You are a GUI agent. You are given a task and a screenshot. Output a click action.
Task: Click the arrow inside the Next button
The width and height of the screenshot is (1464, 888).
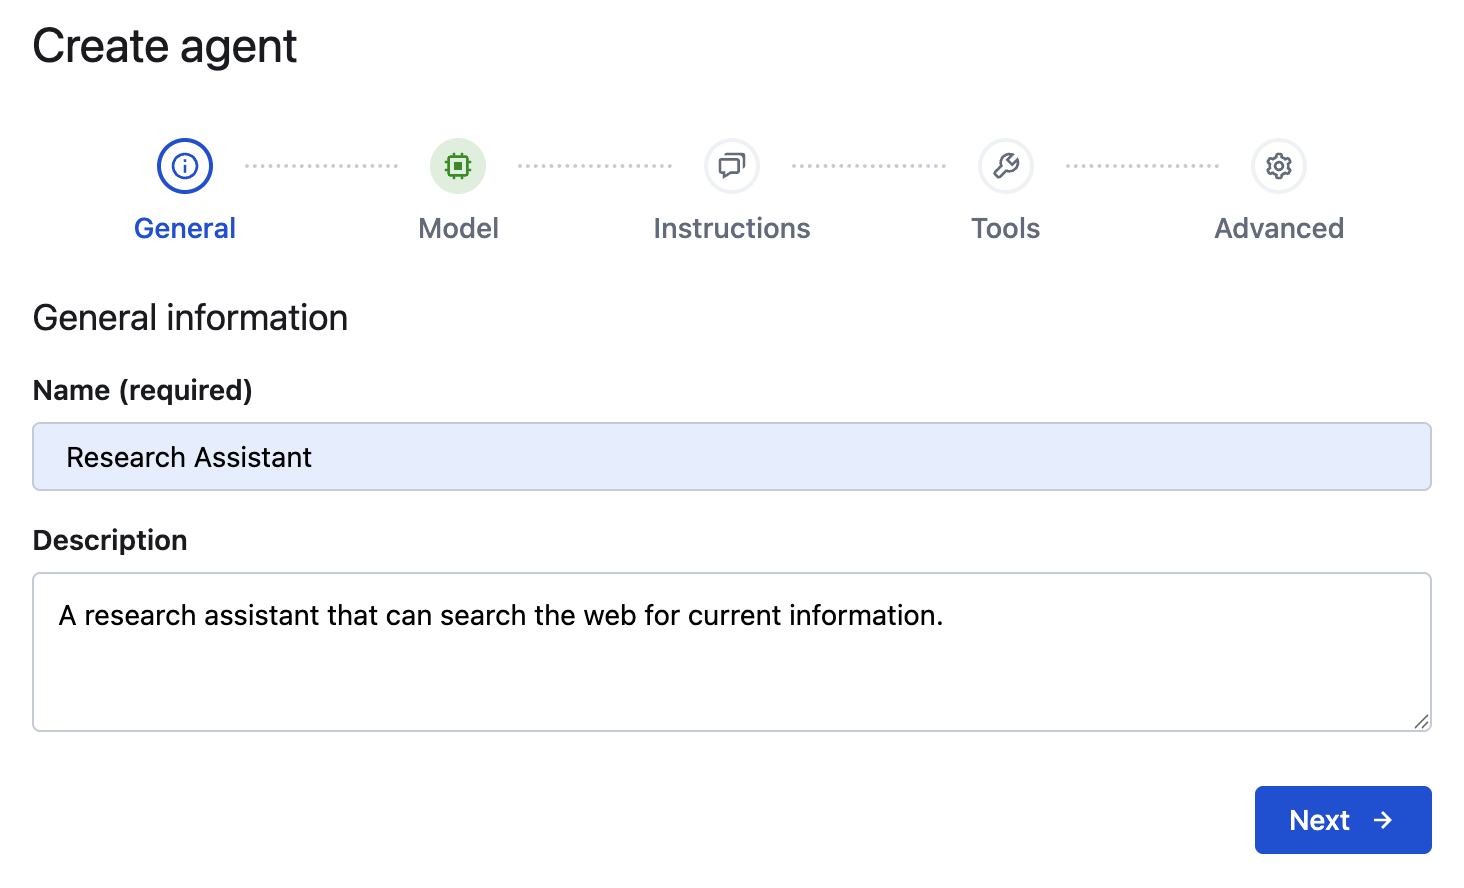pyautogui.click(x=1383, y=819)
